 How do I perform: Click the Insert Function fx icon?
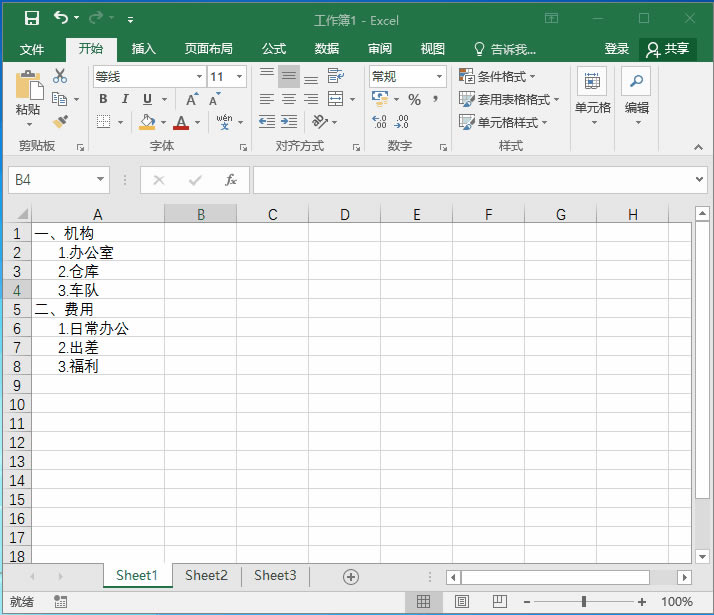click(231, 180)
